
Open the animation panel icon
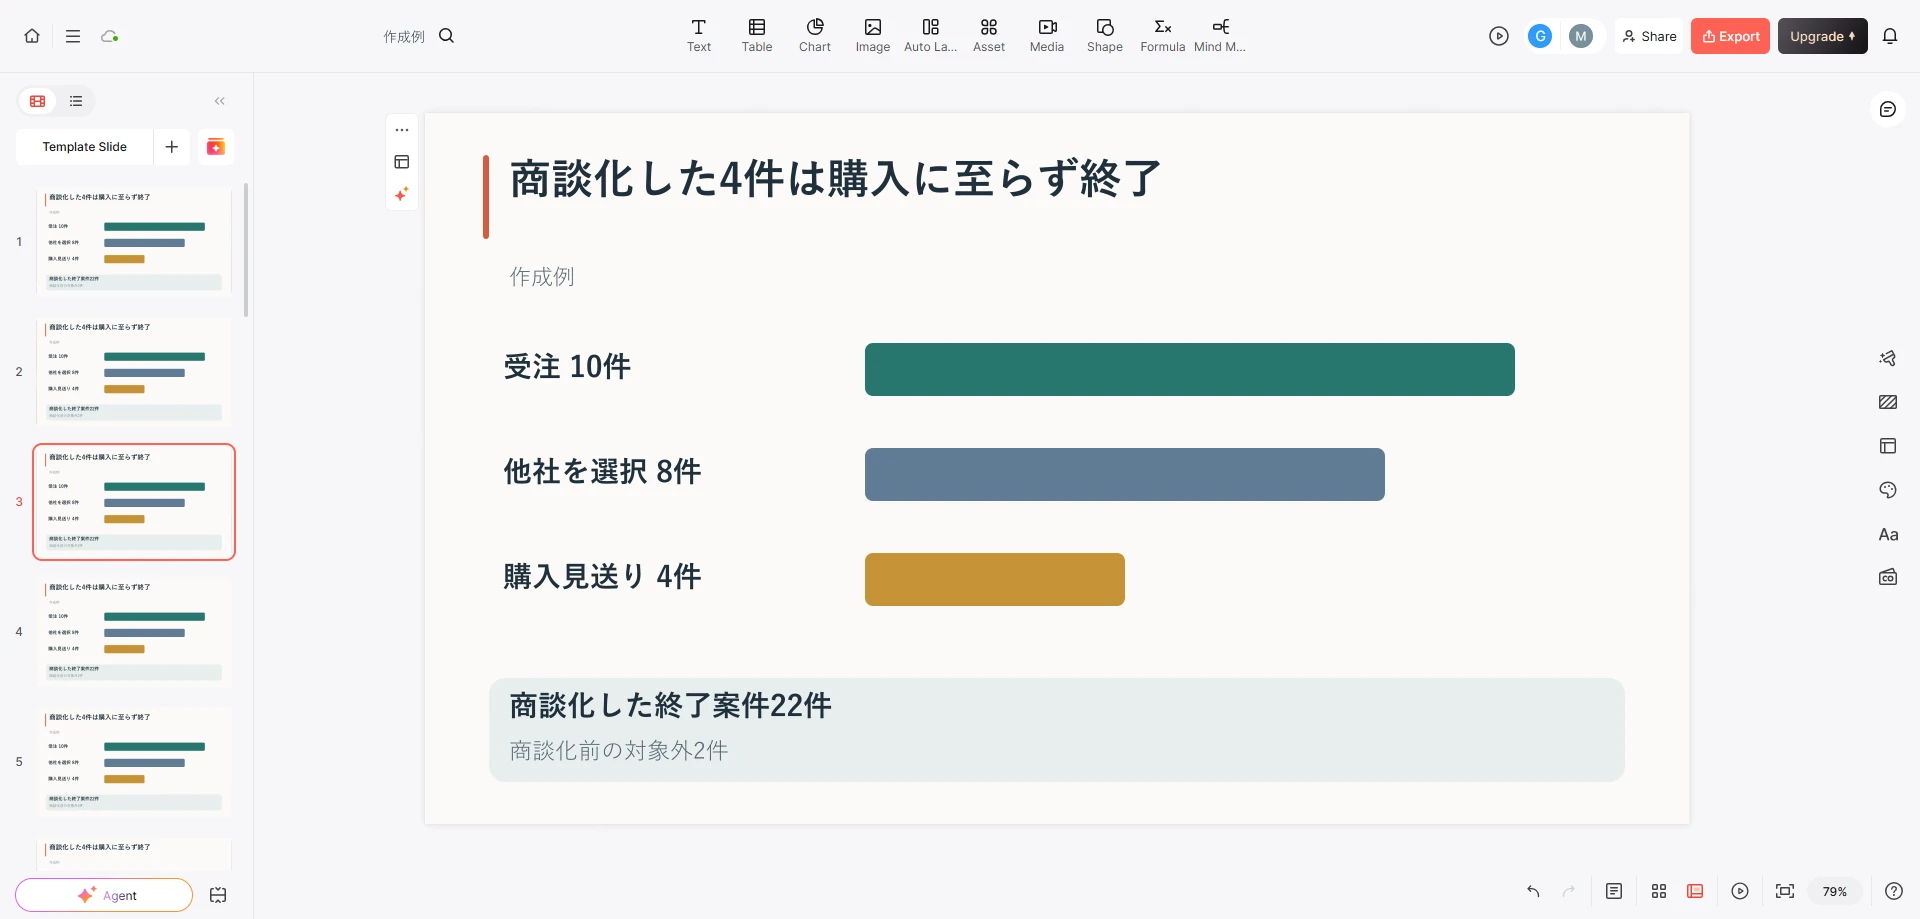[x=1888, y=358]
